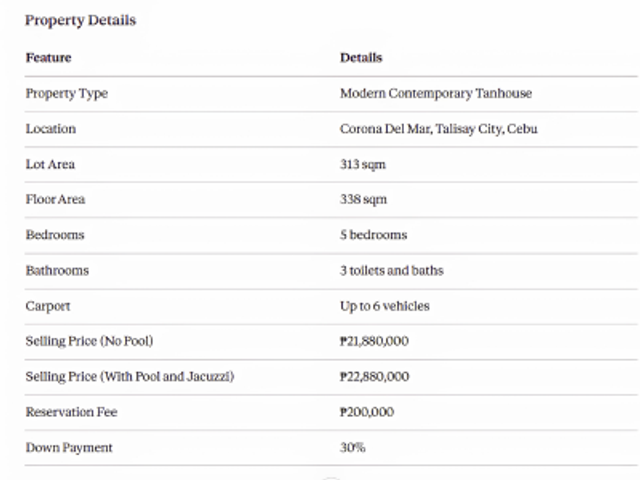Click the Property Details heading
Viewport: 640px width, 480px height.
80,20
